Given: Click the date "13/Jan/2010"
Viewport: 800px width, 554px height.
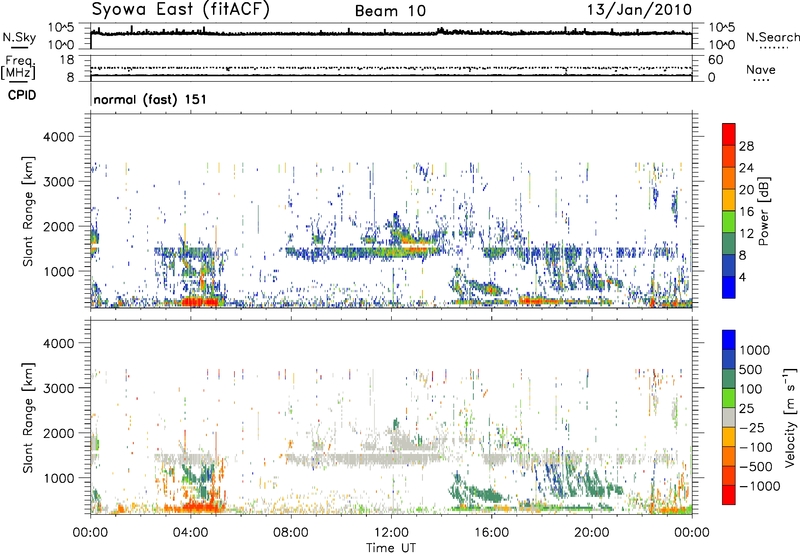Looking at the screenshot, I should (639, 9).
